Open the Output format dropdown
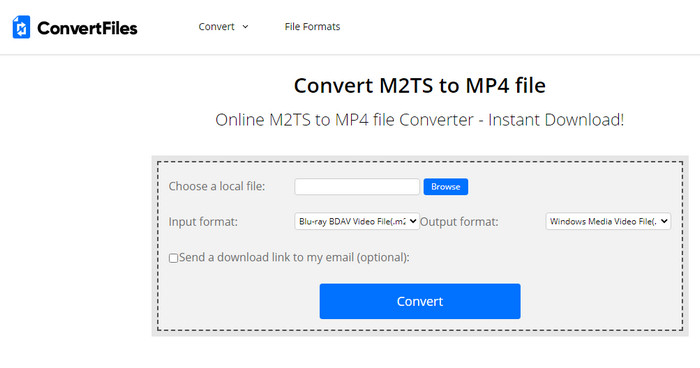 click(x=608, y=221)
